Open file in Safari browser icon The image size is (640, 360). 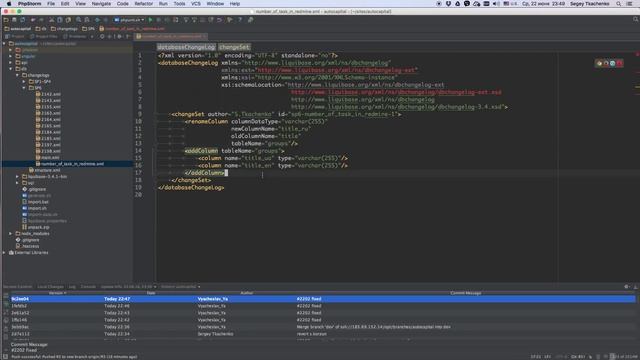pyautogui.click(x=613, y=63)
